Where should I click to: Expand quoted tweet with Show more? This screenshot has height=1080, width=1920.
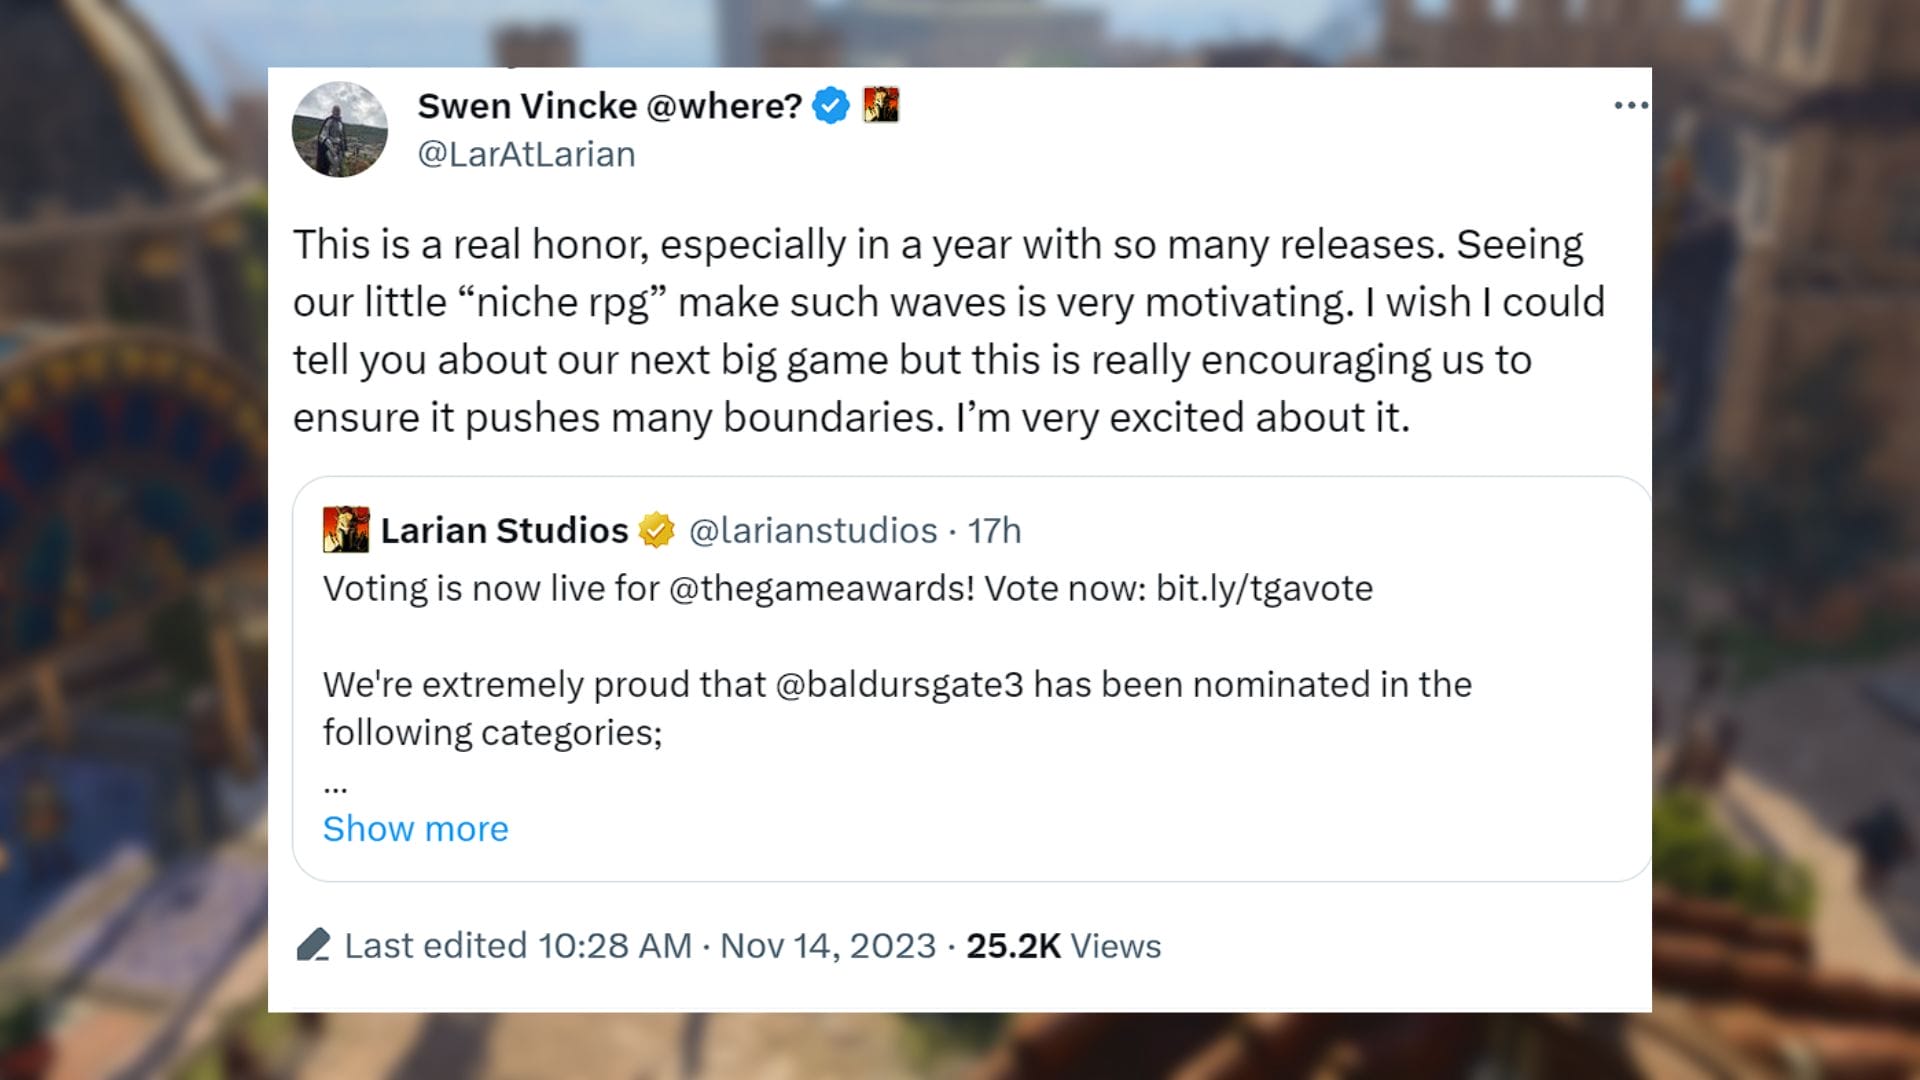point(415,828)
